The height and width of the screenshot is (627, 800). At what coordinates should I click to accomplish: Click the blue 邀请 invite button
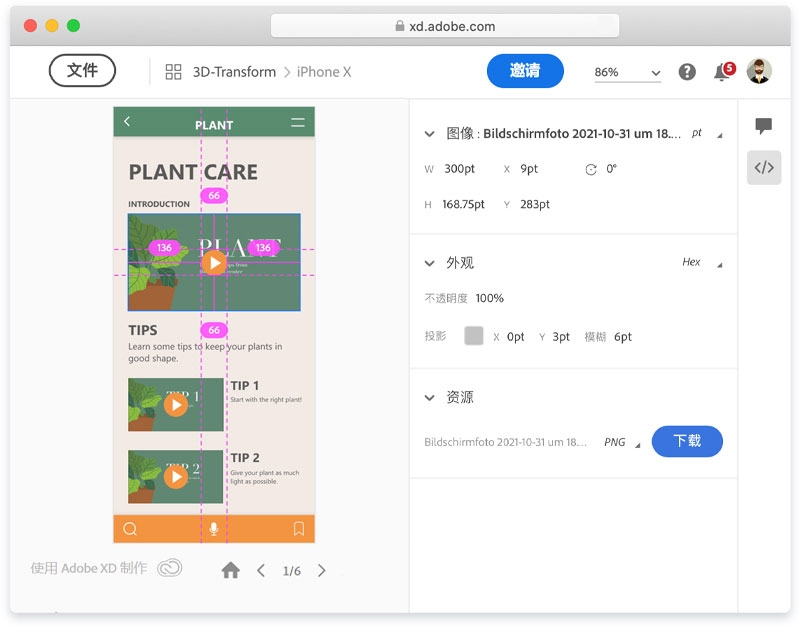(x=525, y=70)
